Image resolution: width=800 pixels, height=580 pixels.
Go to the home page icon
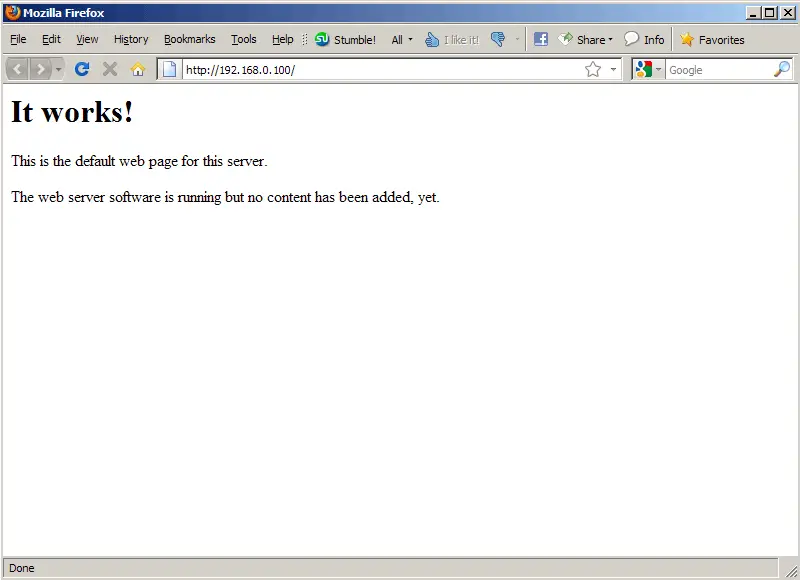click(138, 69)
